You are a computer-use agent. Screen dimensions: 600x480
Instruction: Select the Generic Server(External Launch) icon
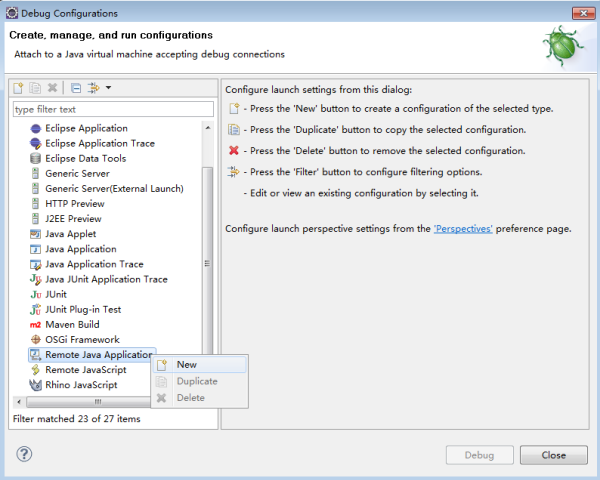[x=35, y=189]
